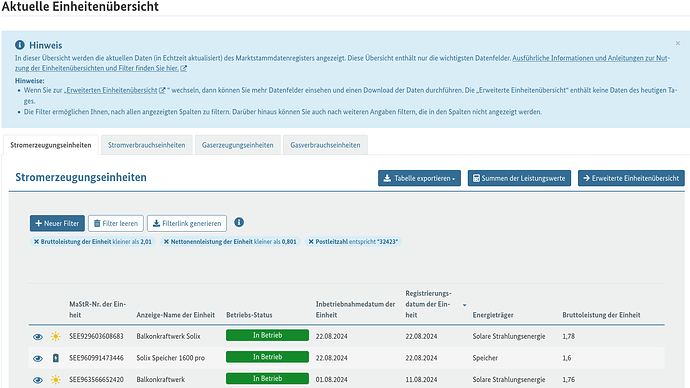The image size is (690, 388).
Task: Click In Betrieb status of Balkonkraftwerk Solix
Action: click(268, 335)
